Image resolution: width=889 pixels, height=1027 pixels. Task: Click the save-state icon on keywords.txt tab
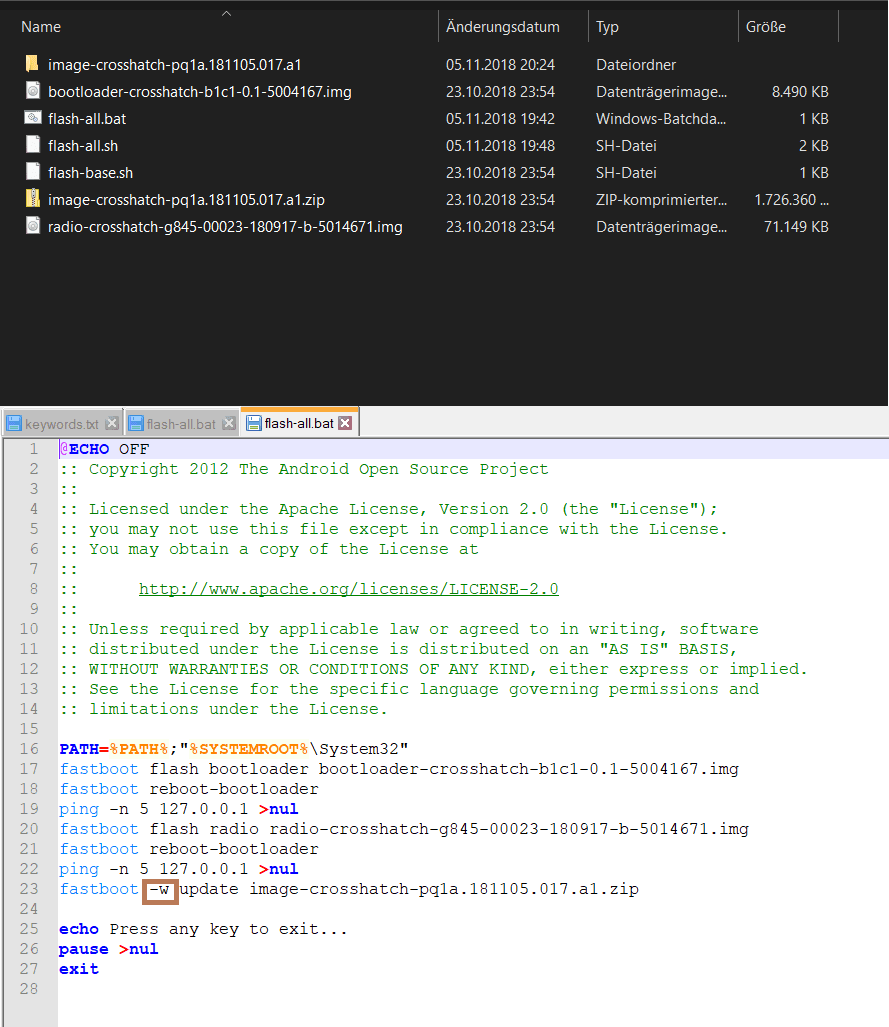pyautogui.click(x=14, y=424)
